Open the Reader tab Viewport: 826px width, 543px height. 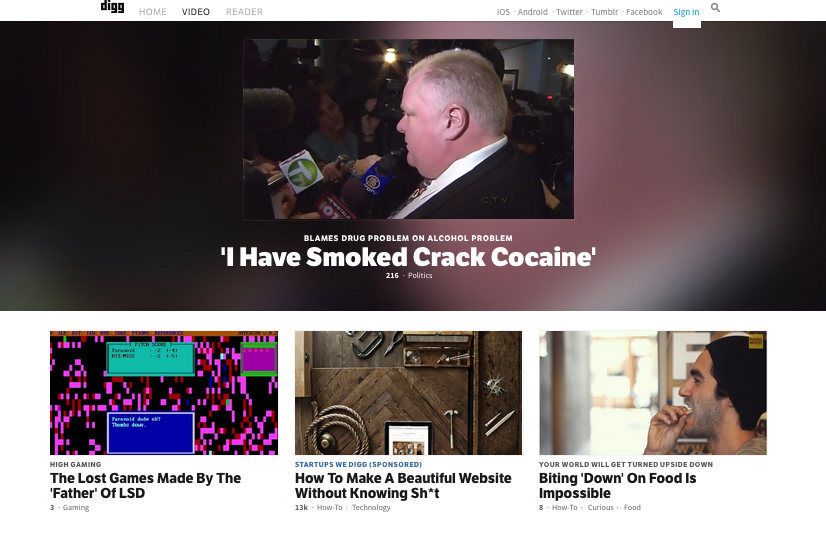pos(244,12)
